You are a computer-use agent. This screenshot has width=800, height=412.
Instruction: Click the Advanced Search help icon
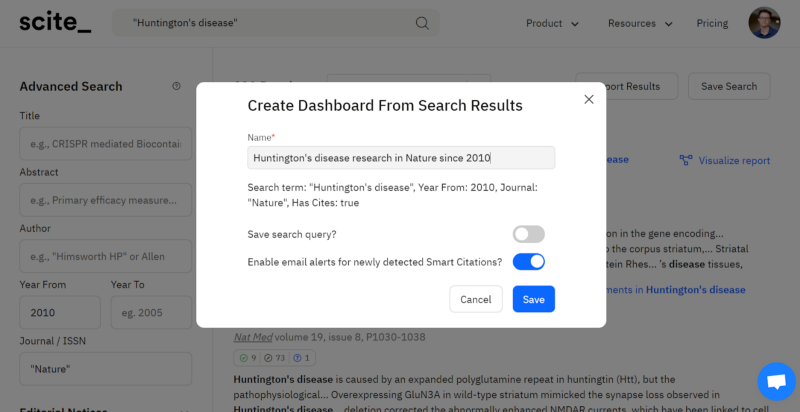[x=177, y=86]
